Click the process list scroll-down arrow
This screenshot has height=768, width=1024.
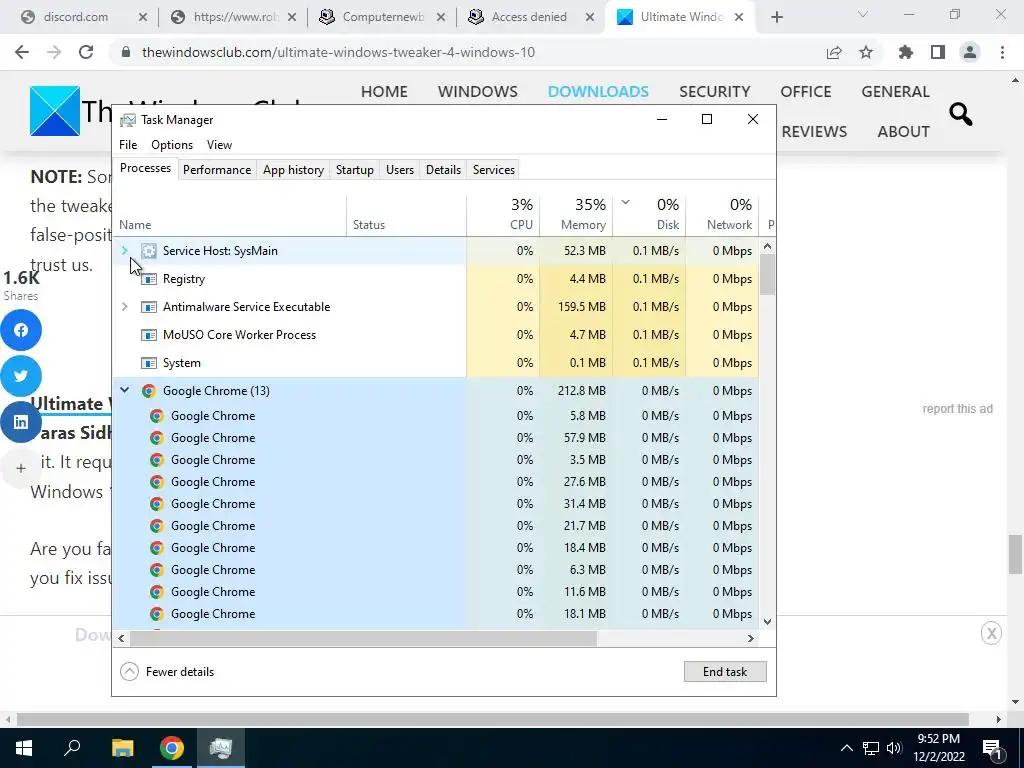coord(767,622)
